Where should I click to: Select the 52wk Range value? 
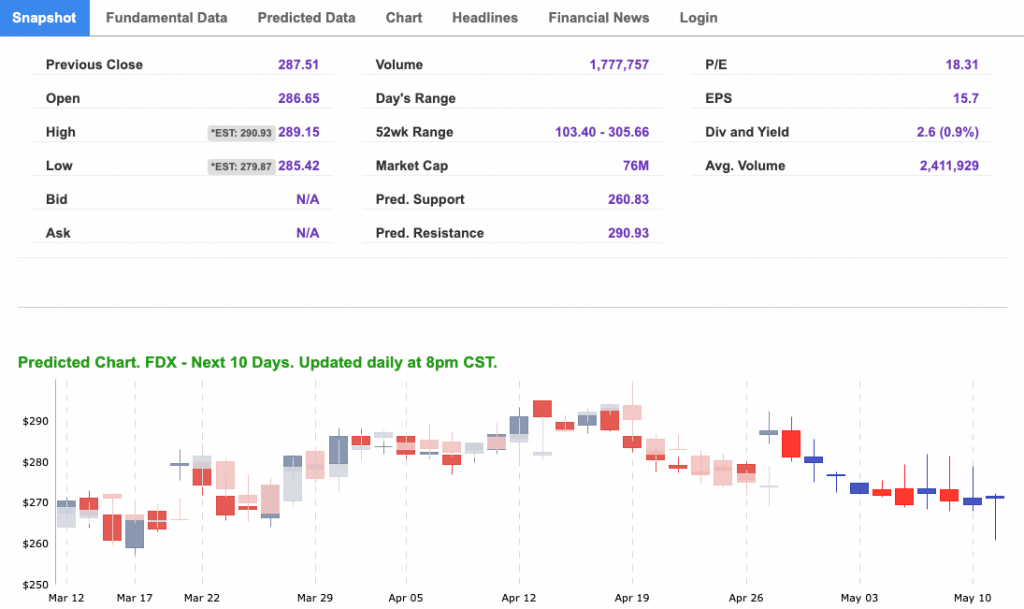click(601, 132)
